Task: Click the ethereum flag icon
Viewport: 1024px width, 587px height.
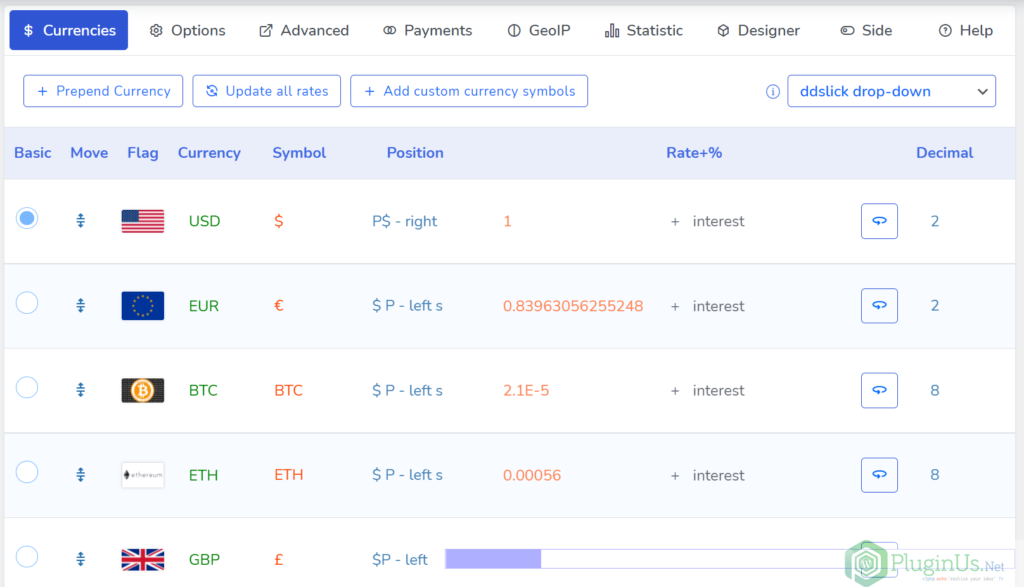Action: pos(142,475)
